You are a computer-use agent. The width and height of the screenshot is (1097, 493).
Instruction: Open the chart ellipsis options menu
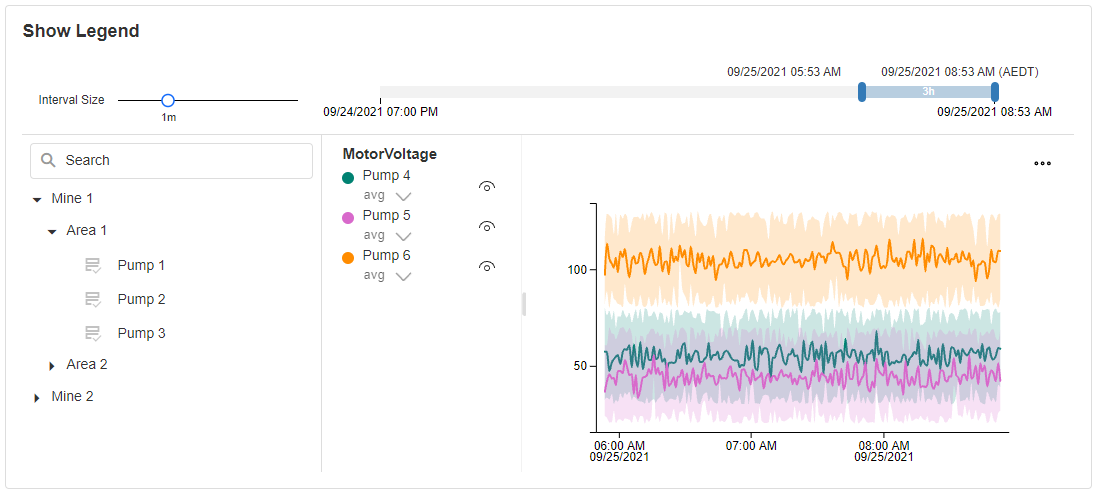(x=1042, y=164)
